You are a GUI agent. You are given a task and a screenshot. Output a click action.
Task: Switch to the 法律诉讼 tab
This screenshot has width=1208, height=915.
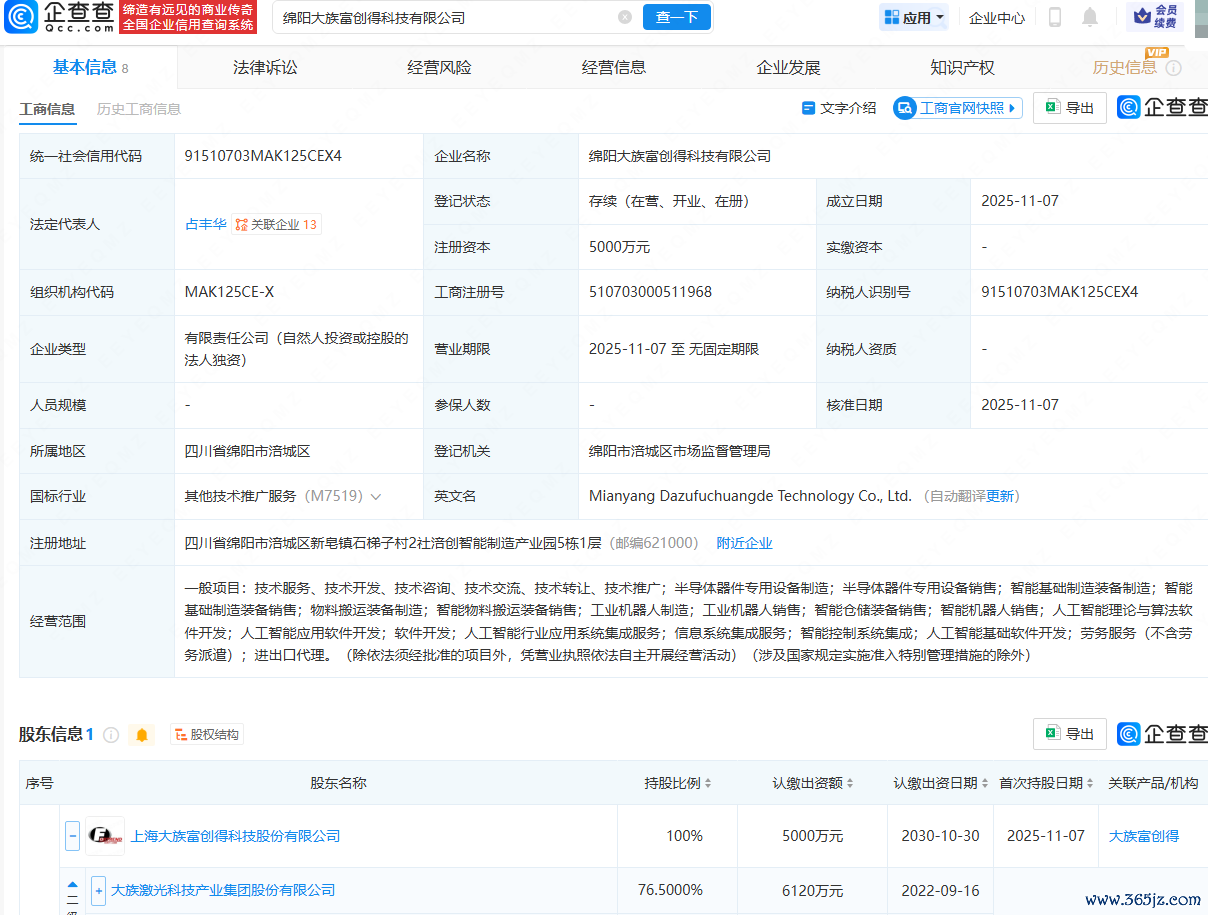pos(265,67)
